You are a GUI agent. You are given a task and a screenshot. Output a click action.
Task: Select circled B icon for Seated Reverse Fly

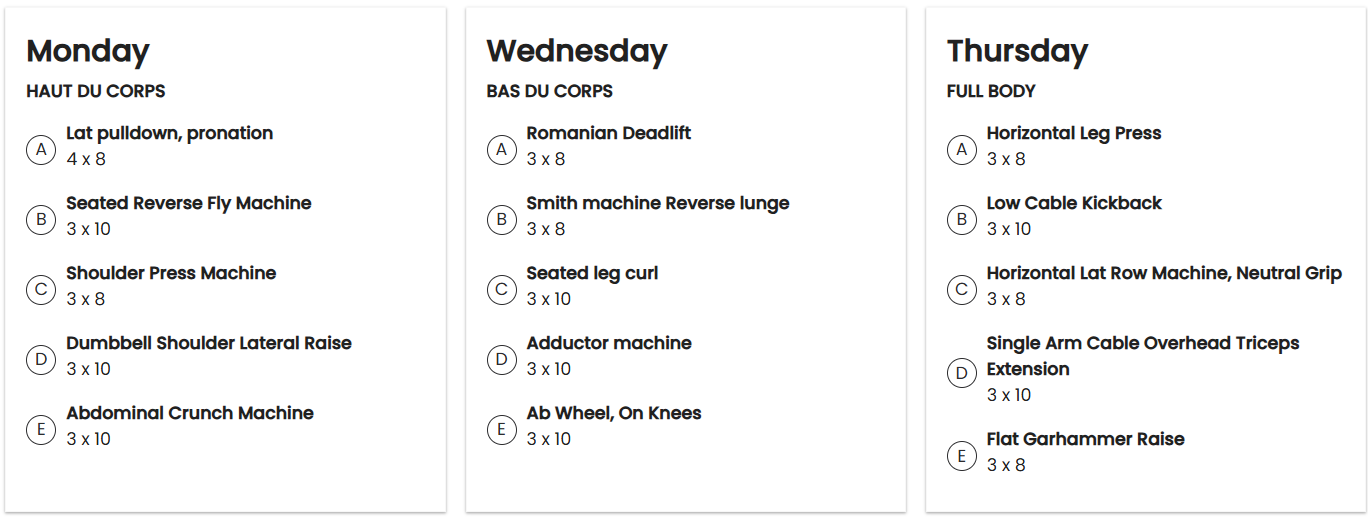pos(41,220)
